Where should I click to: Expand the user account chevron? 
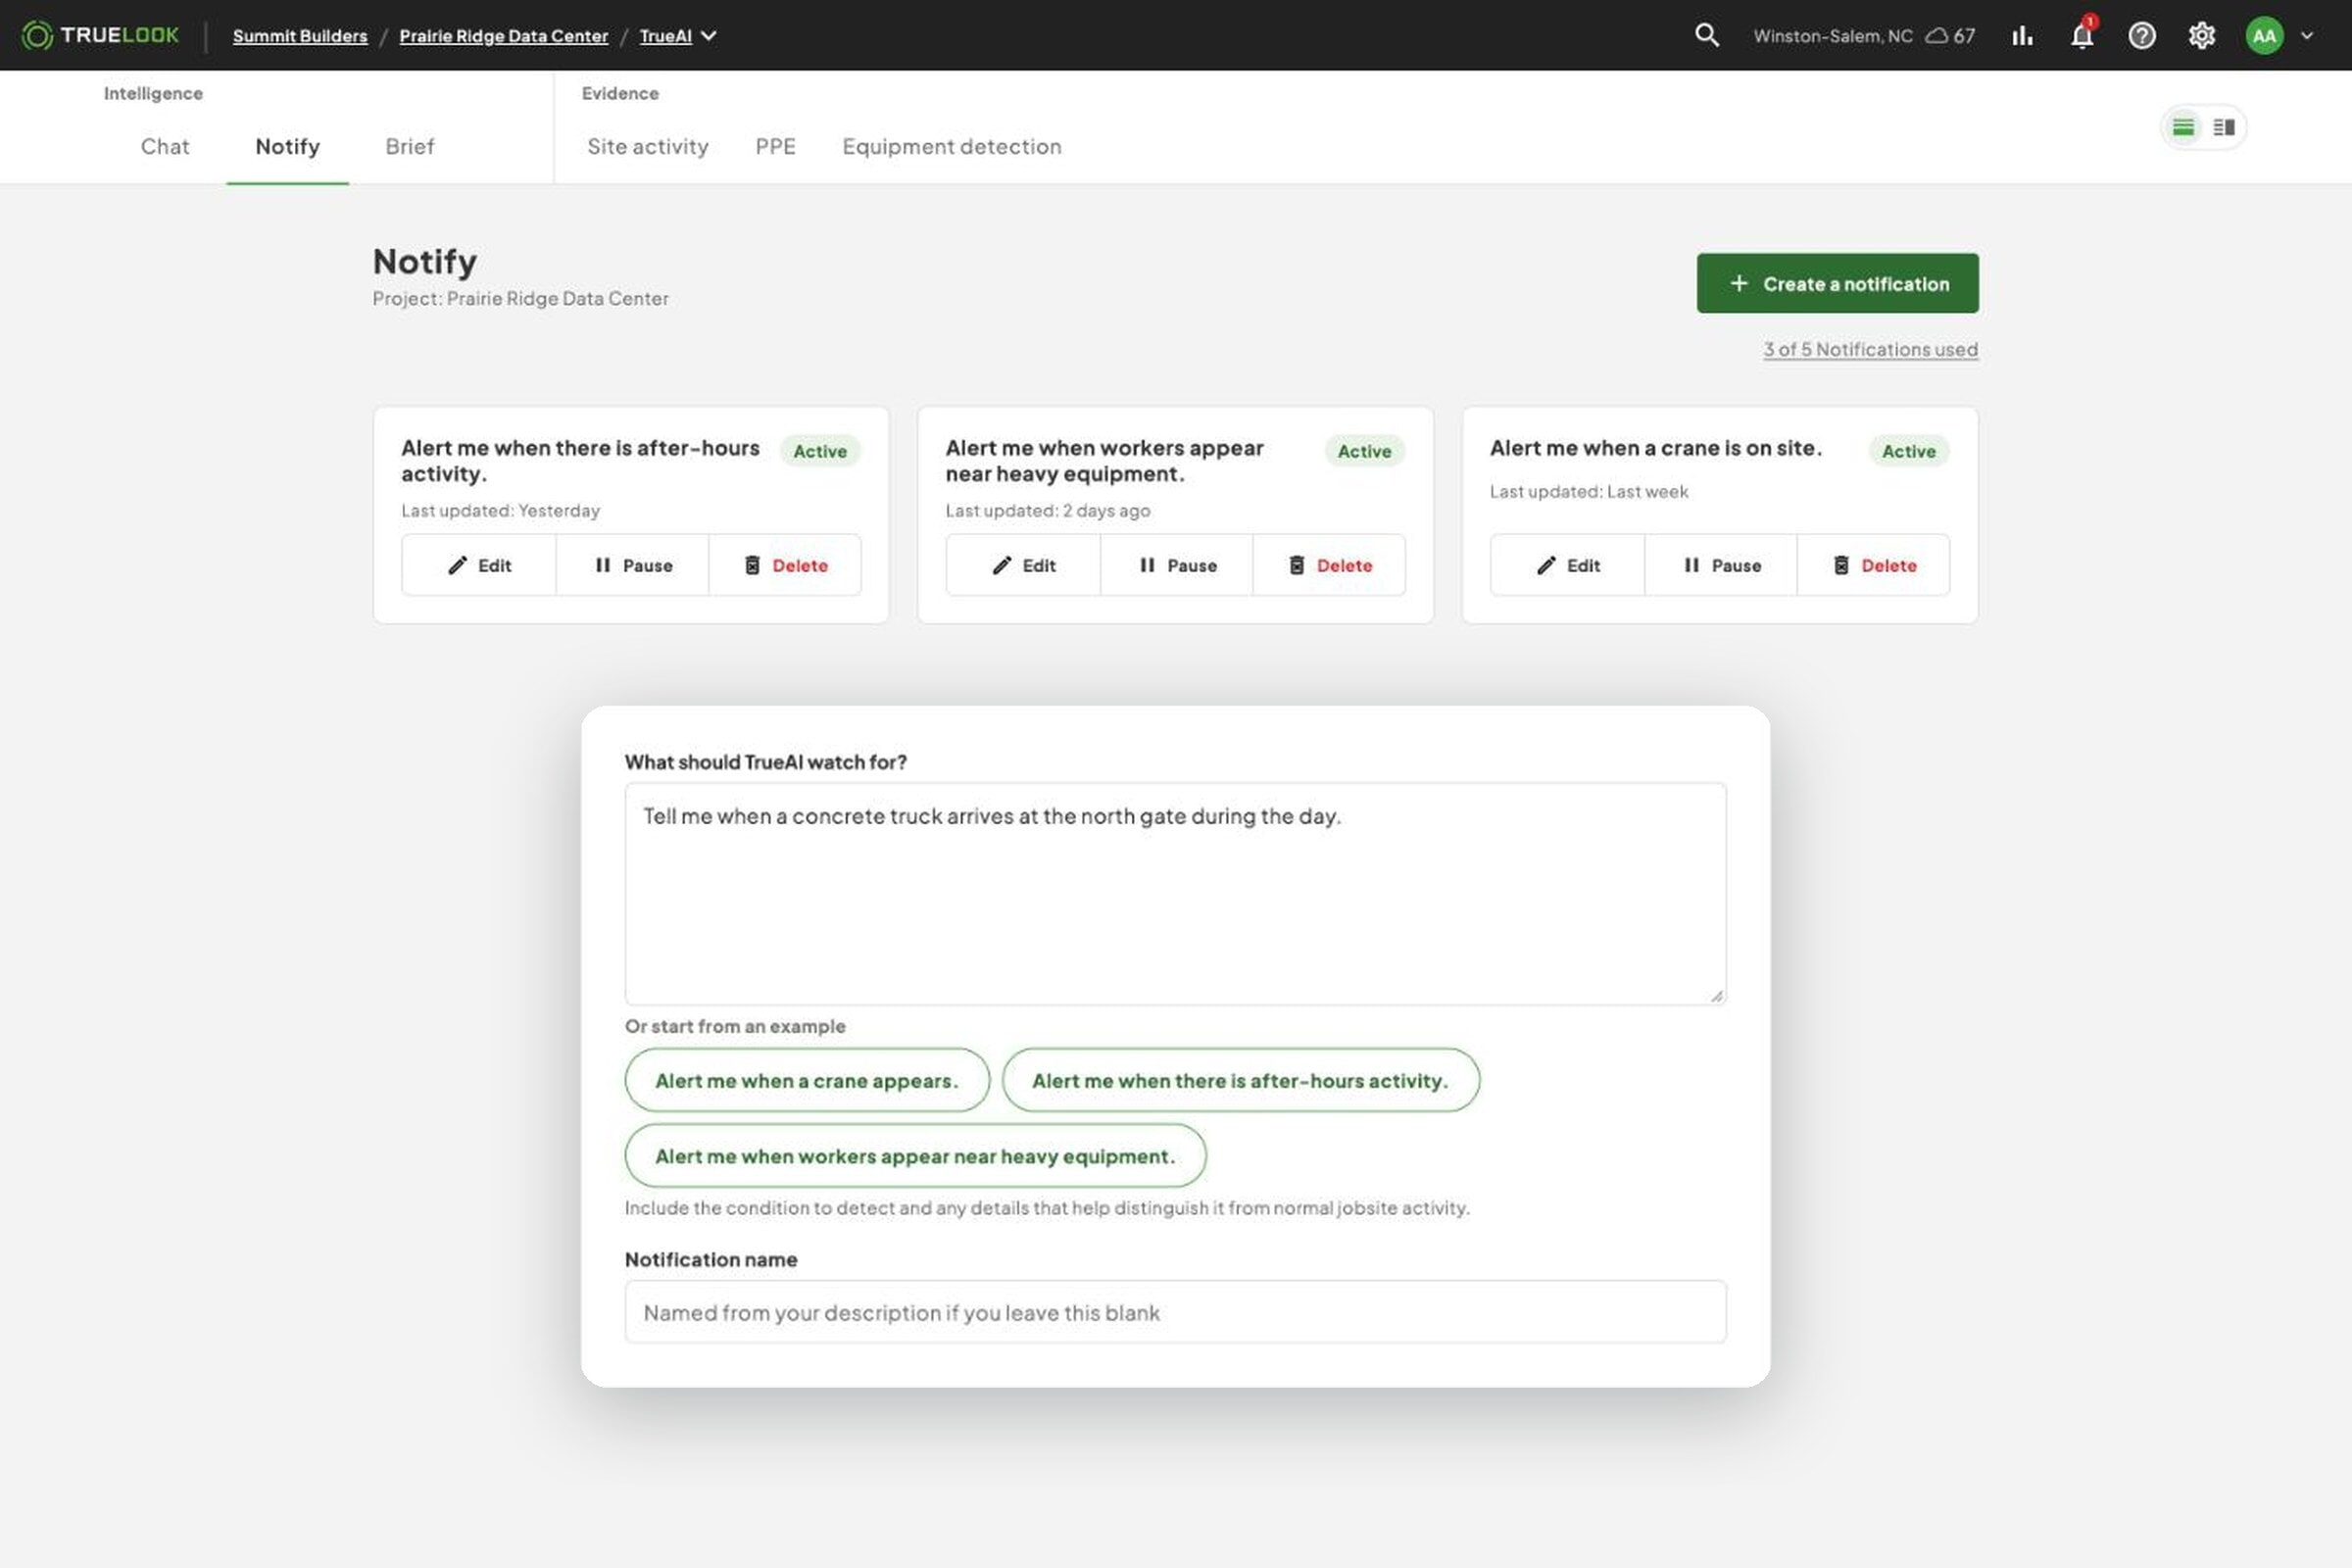pos(2307,35)
